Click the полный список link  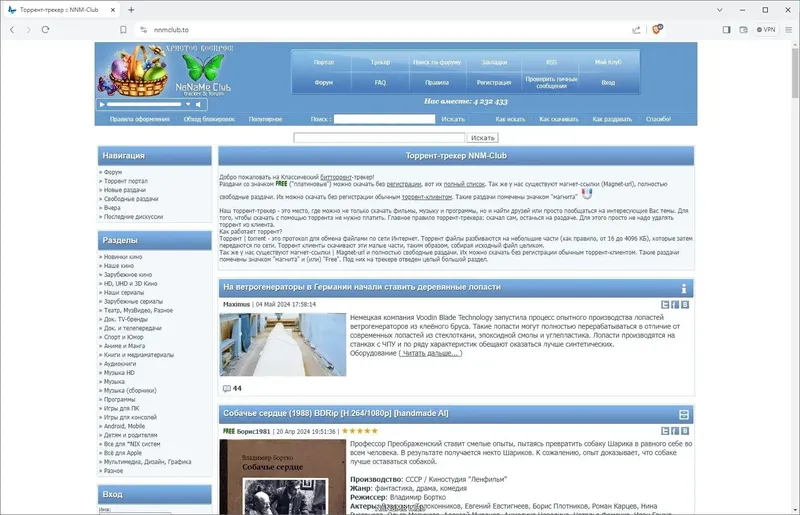pyautogui.click(x=464, y=184)
